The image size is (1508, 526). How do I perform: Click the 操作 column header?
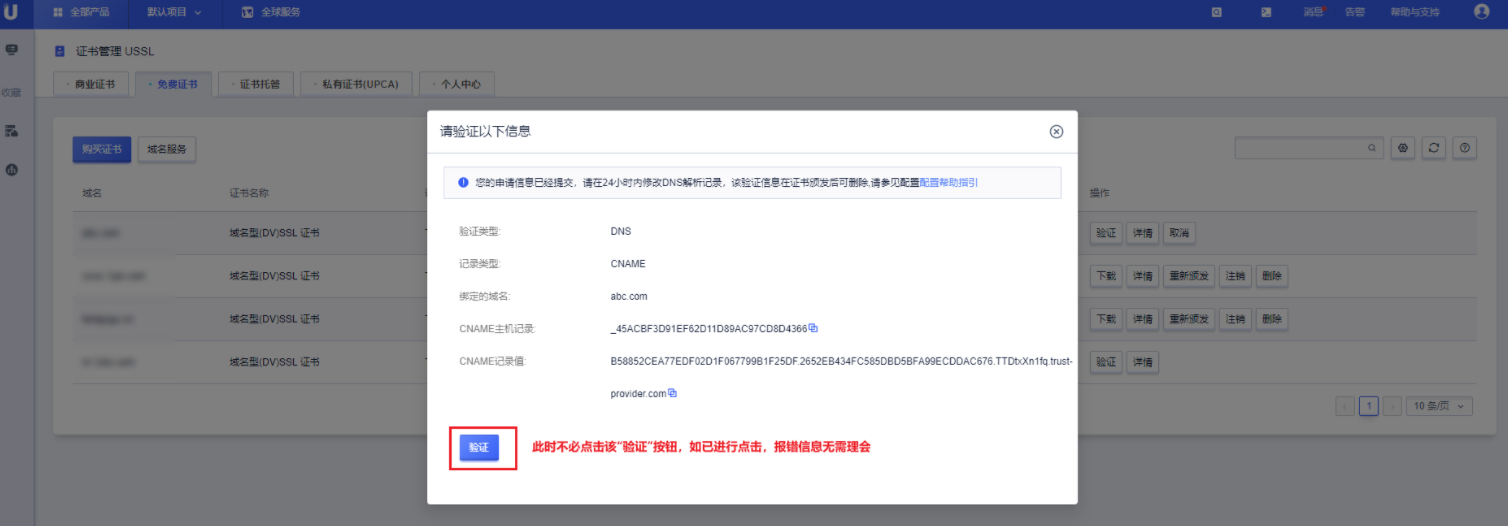tap(1100, 192)
